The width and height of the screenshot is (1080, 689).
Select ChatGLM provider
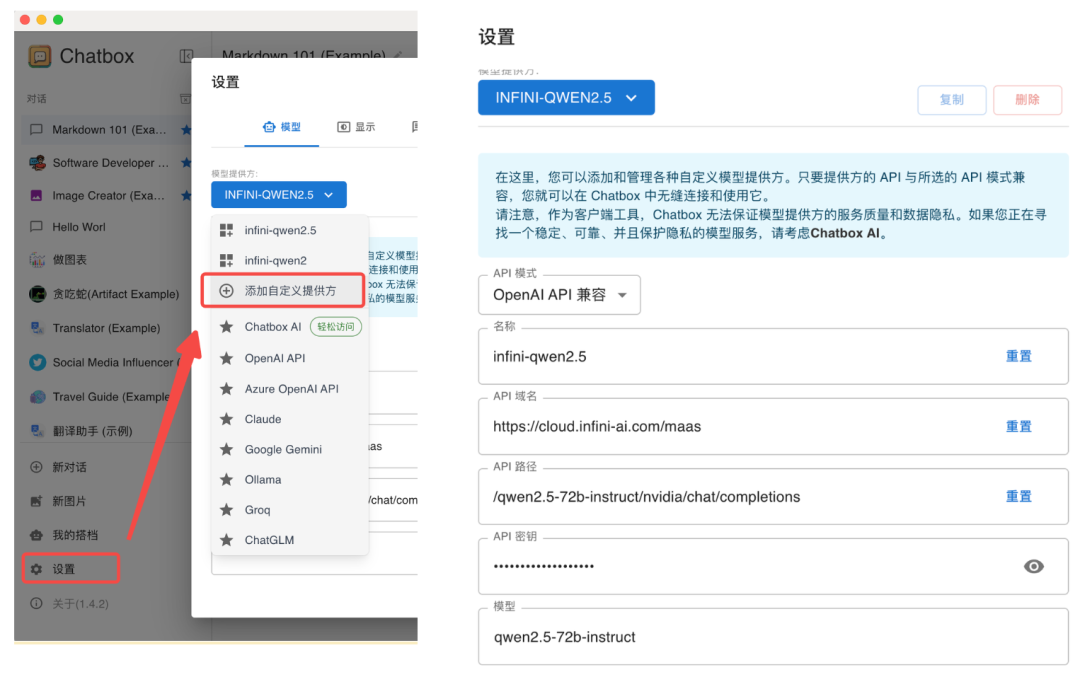tap(289, 540)
